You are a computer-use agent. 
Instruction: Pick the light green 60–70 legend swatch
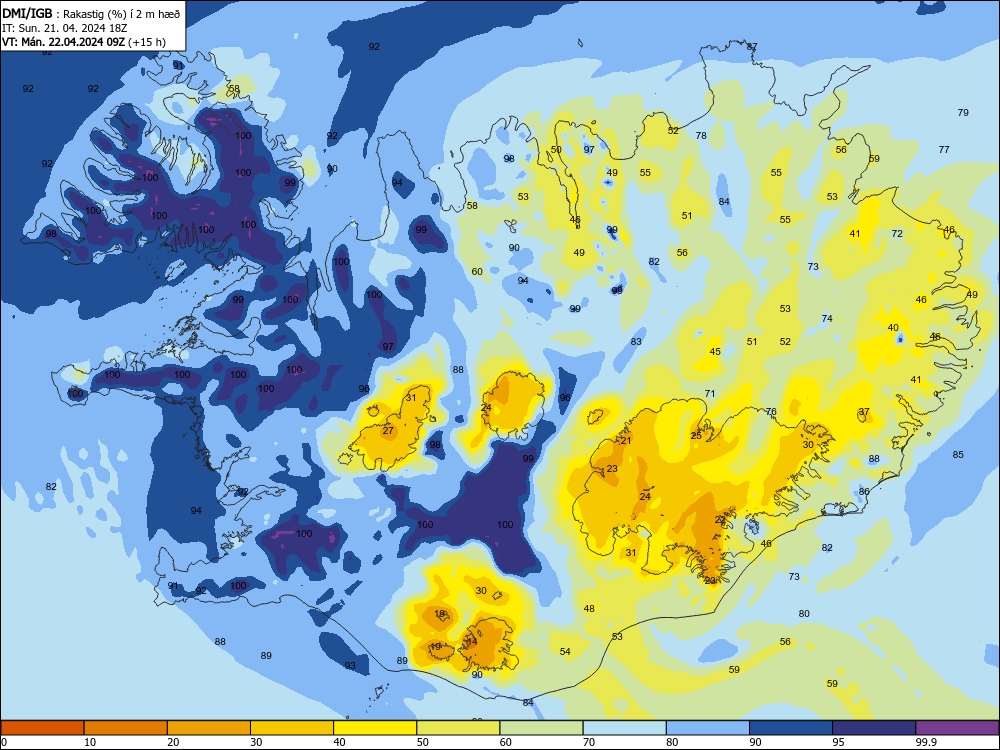click(541, 728)
